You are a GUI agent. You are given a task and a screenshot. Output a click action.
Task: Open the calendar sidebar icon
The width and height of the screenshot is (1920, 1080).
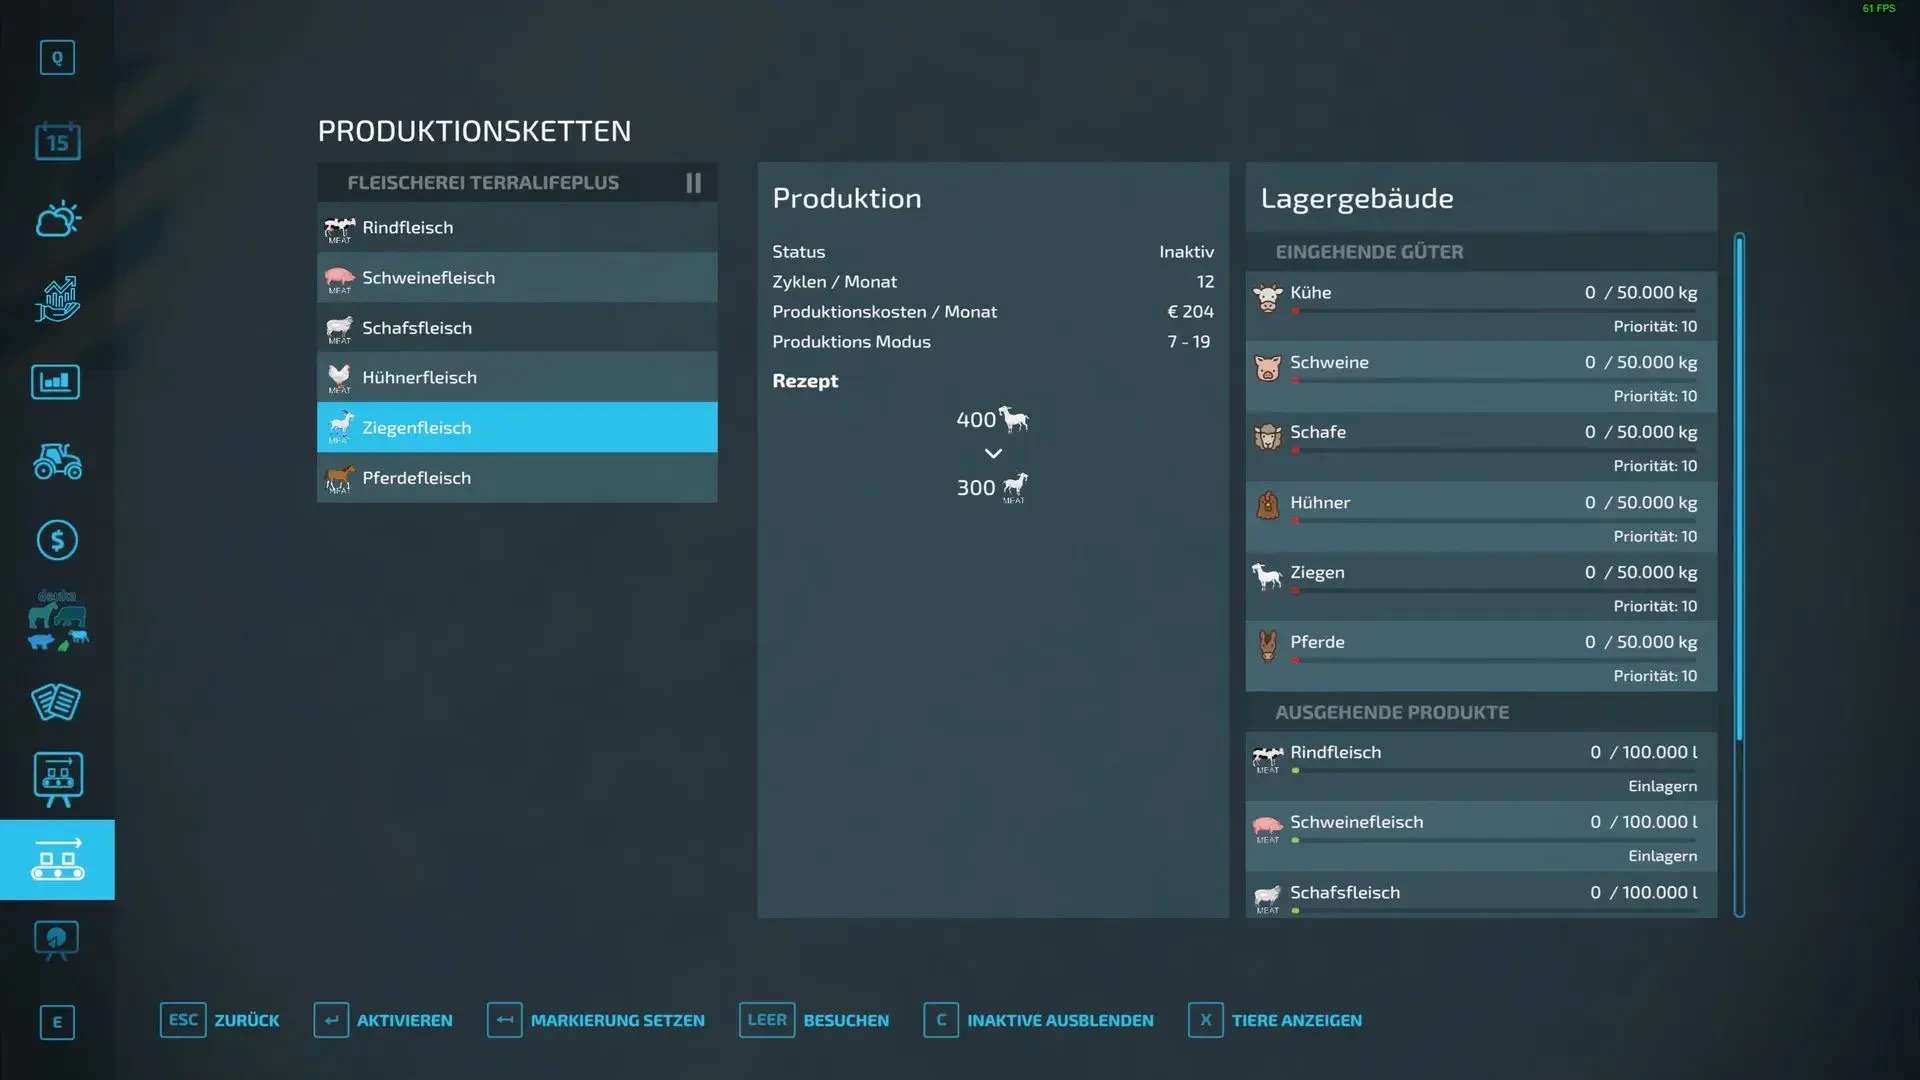pos(57,141)
